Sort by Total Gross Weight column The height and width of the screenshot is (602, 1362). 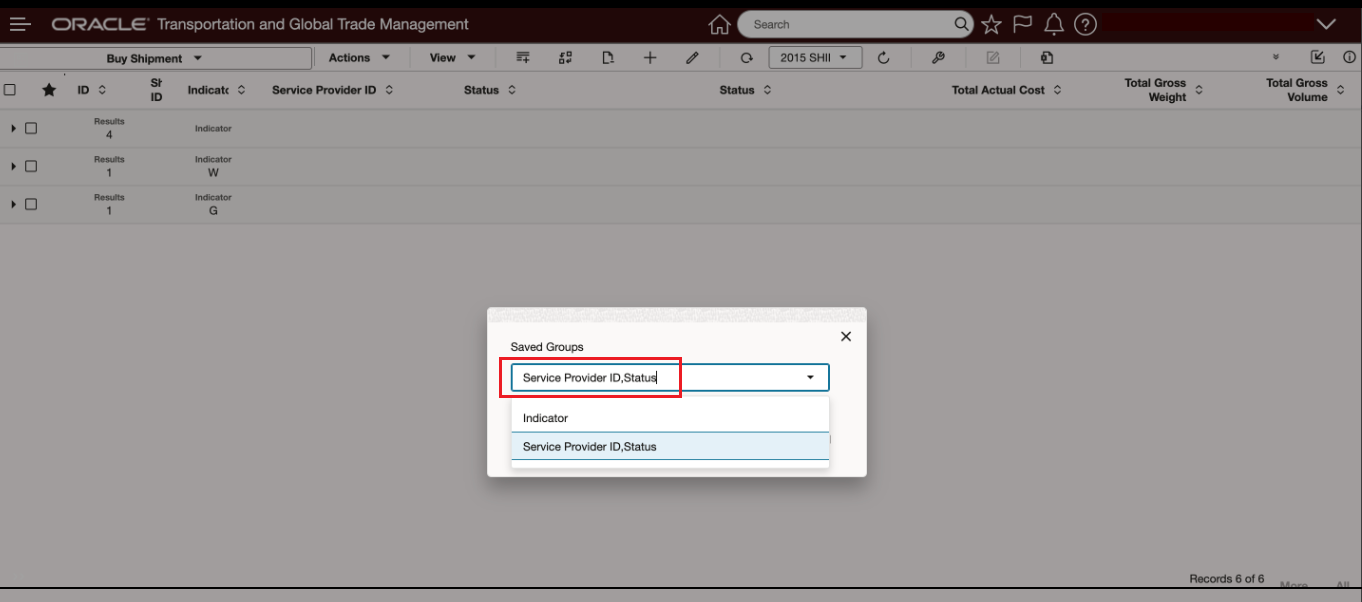click(x=1199, y=90)
